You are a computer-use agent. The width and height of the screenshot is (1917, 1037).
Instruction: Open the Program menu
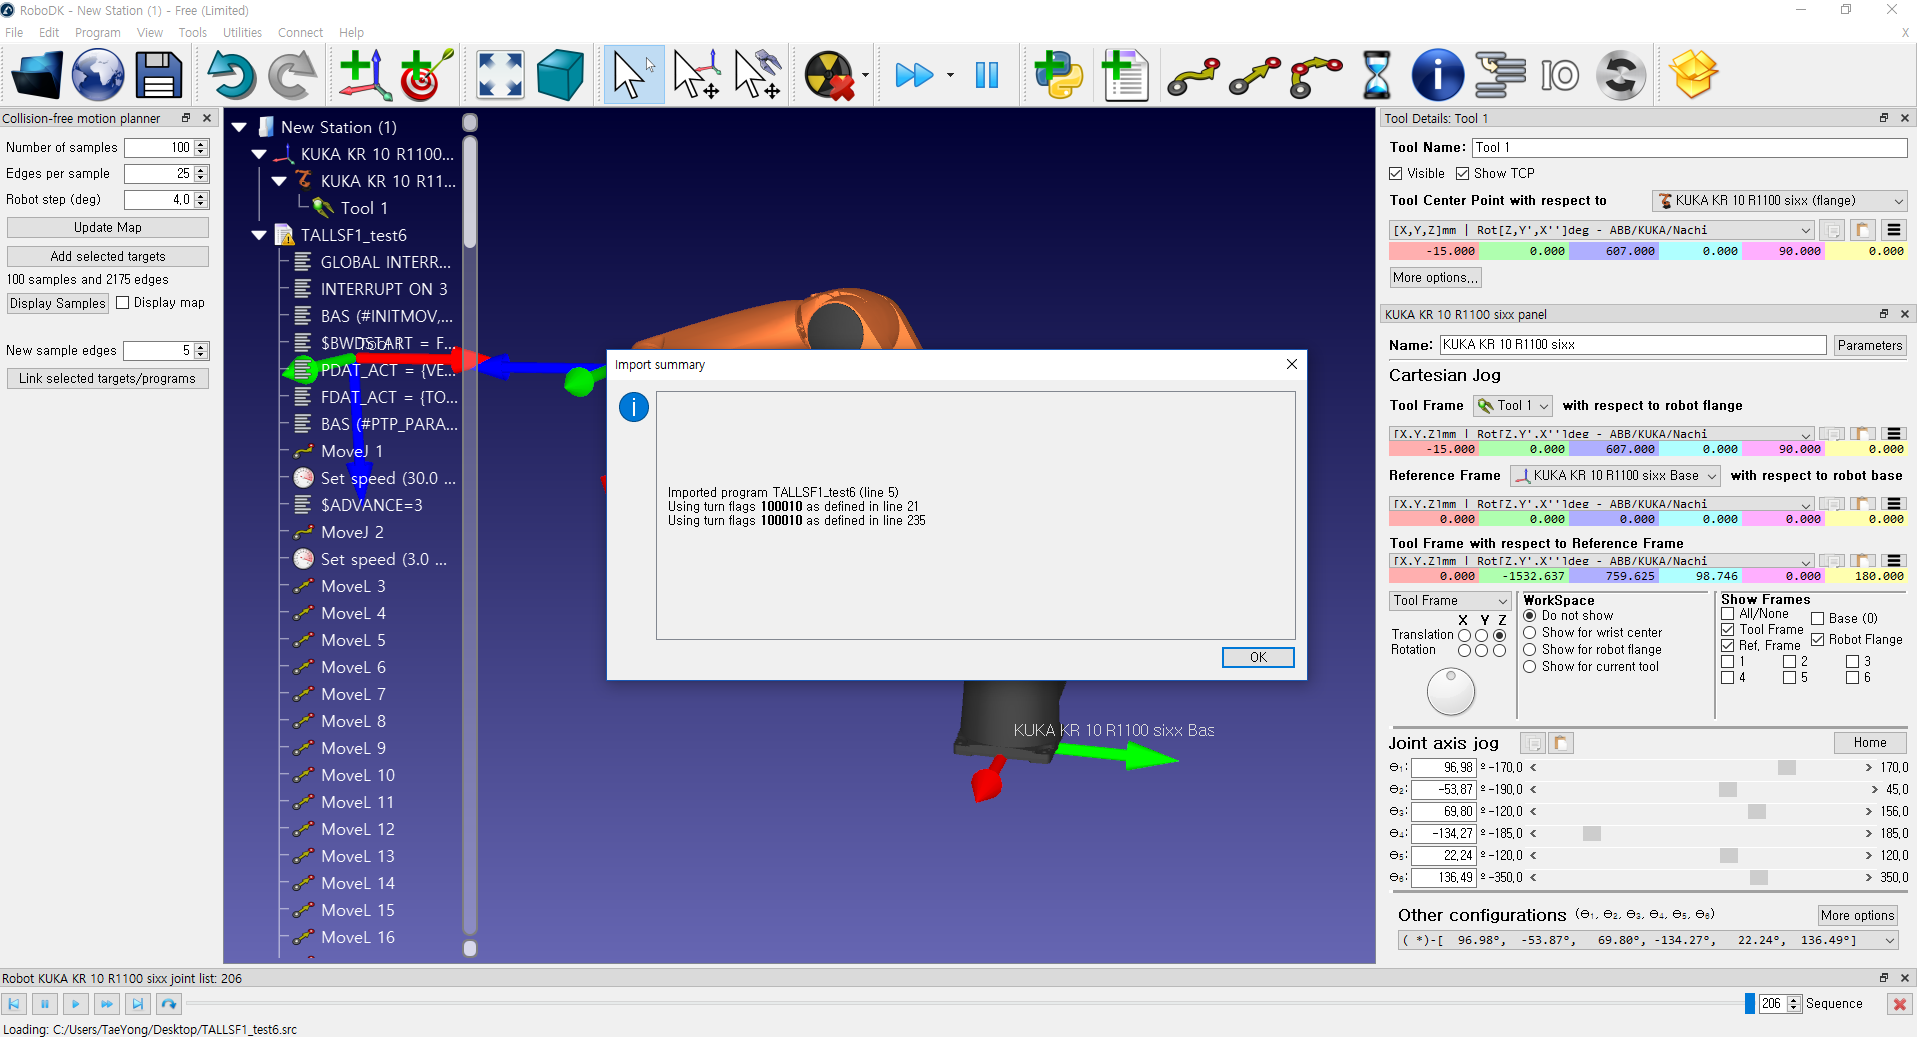click(x=97, y=33)
